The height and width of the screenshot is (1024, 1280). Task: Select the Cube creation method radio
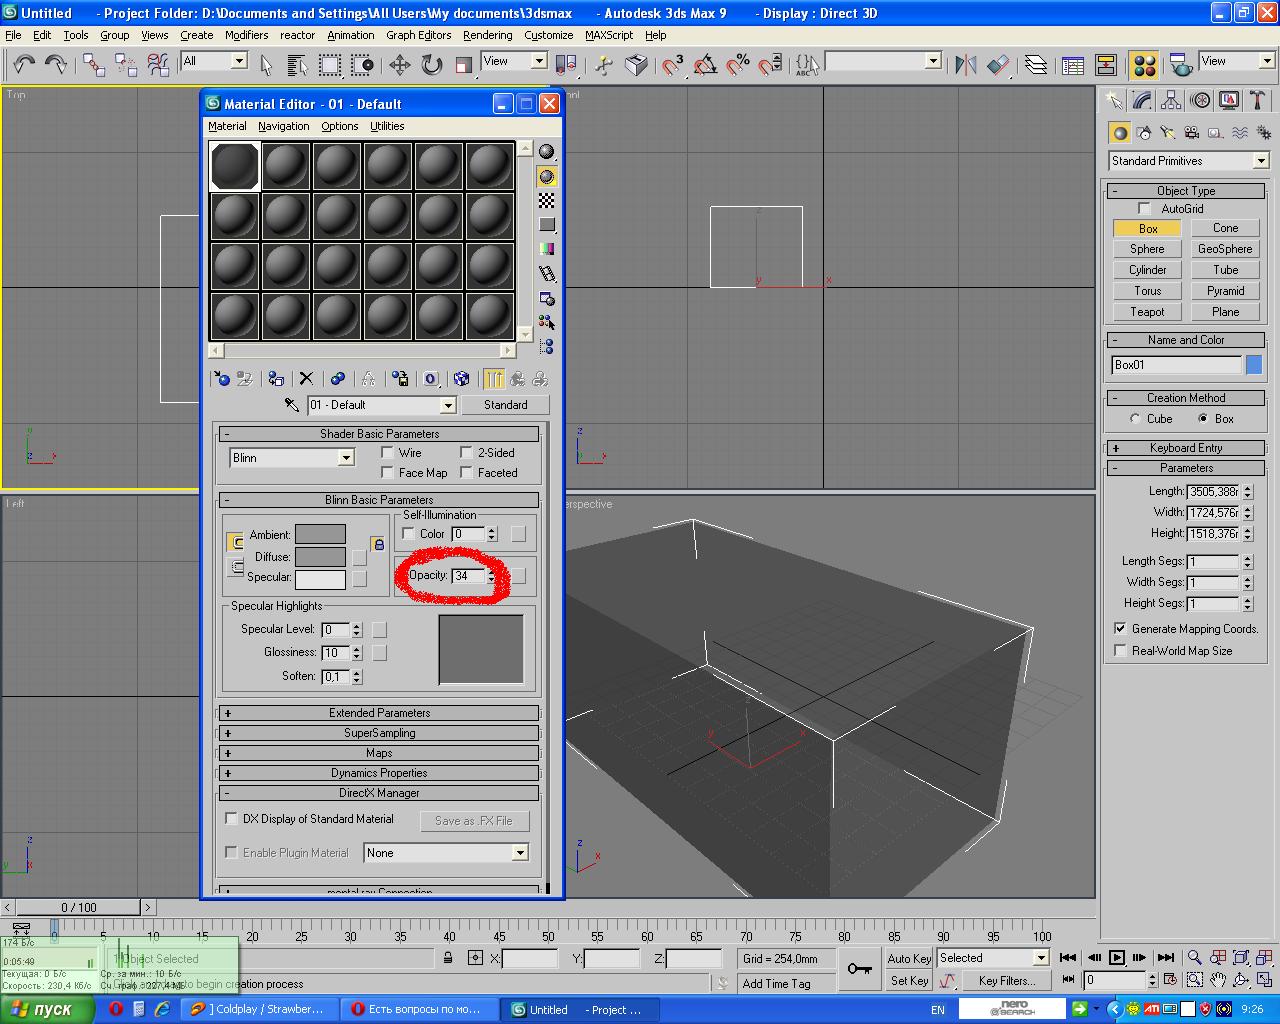[1135, 419]
